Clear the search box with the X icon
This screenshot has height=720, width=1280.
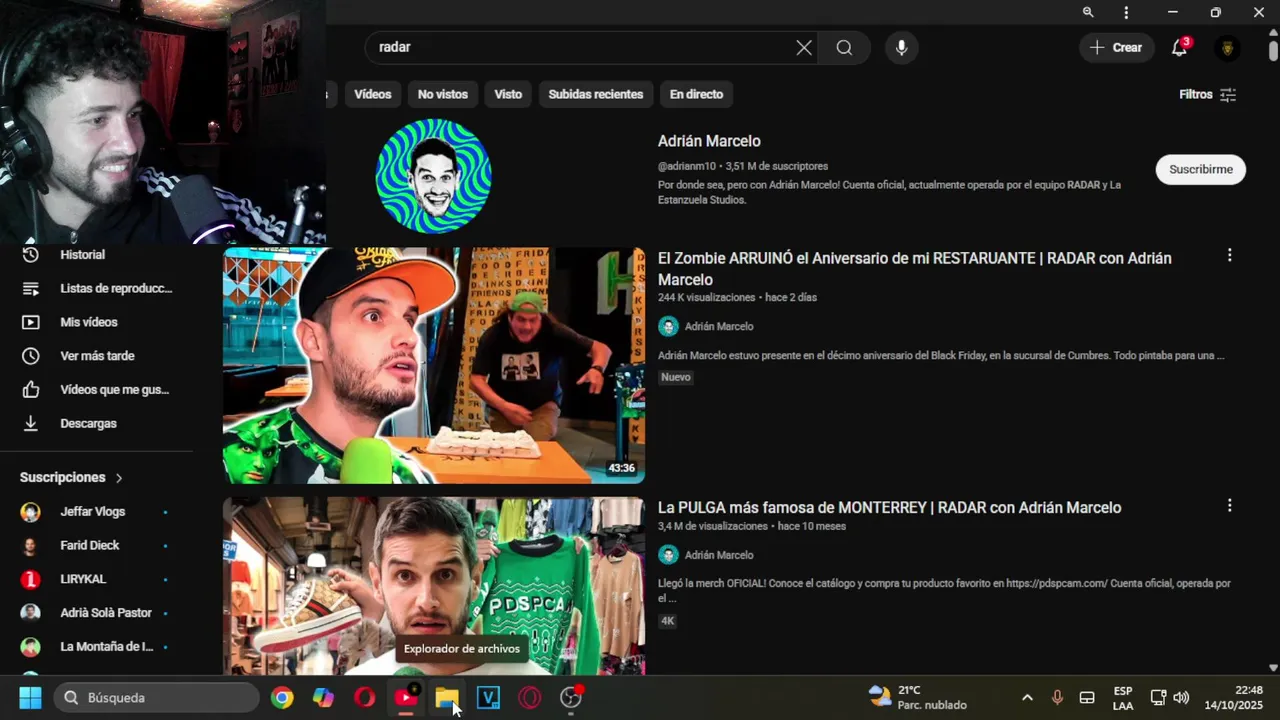point(804,48)
